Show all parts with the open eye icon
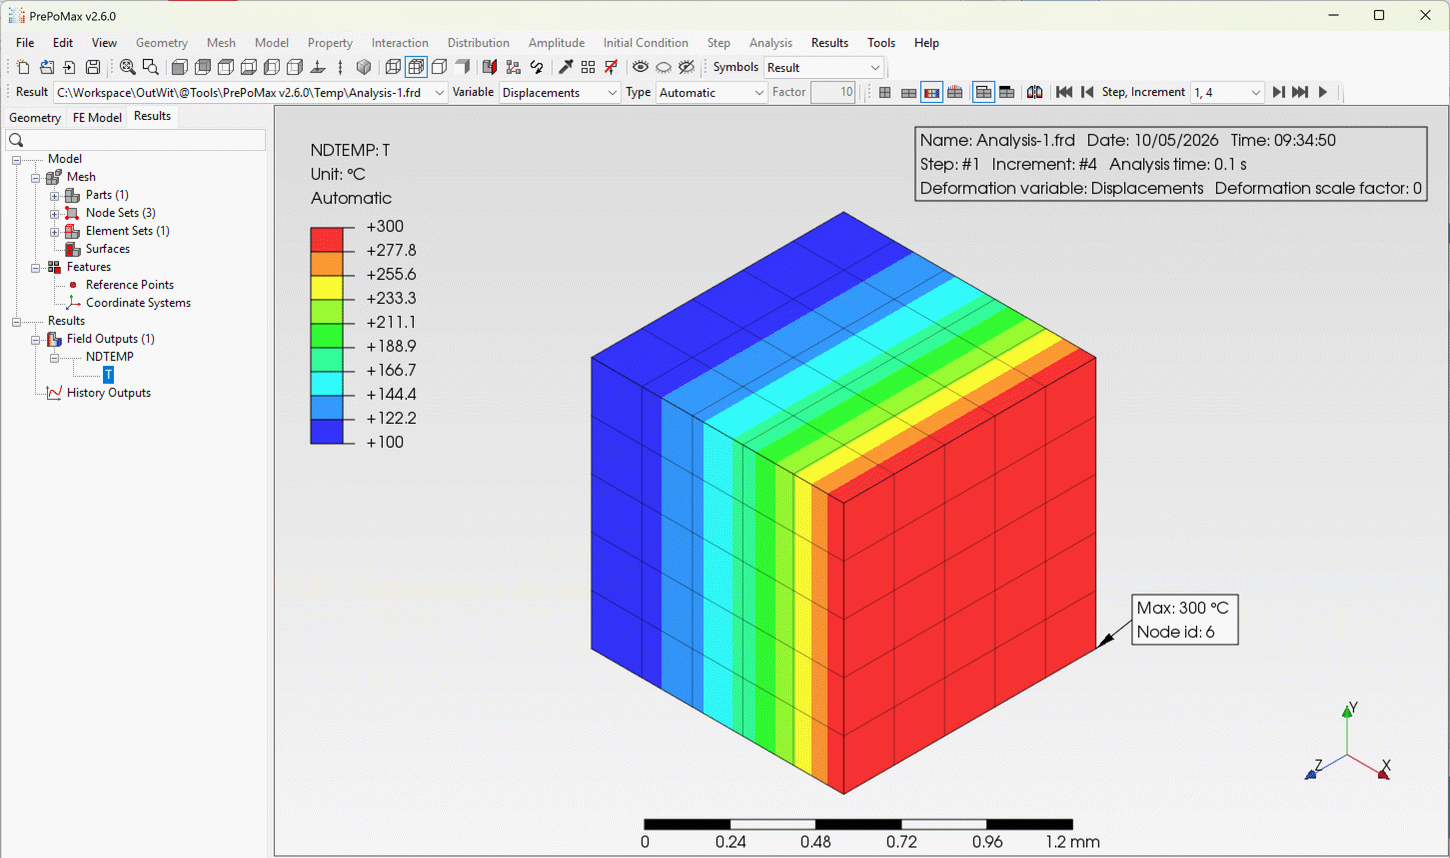 pos(640,67)
